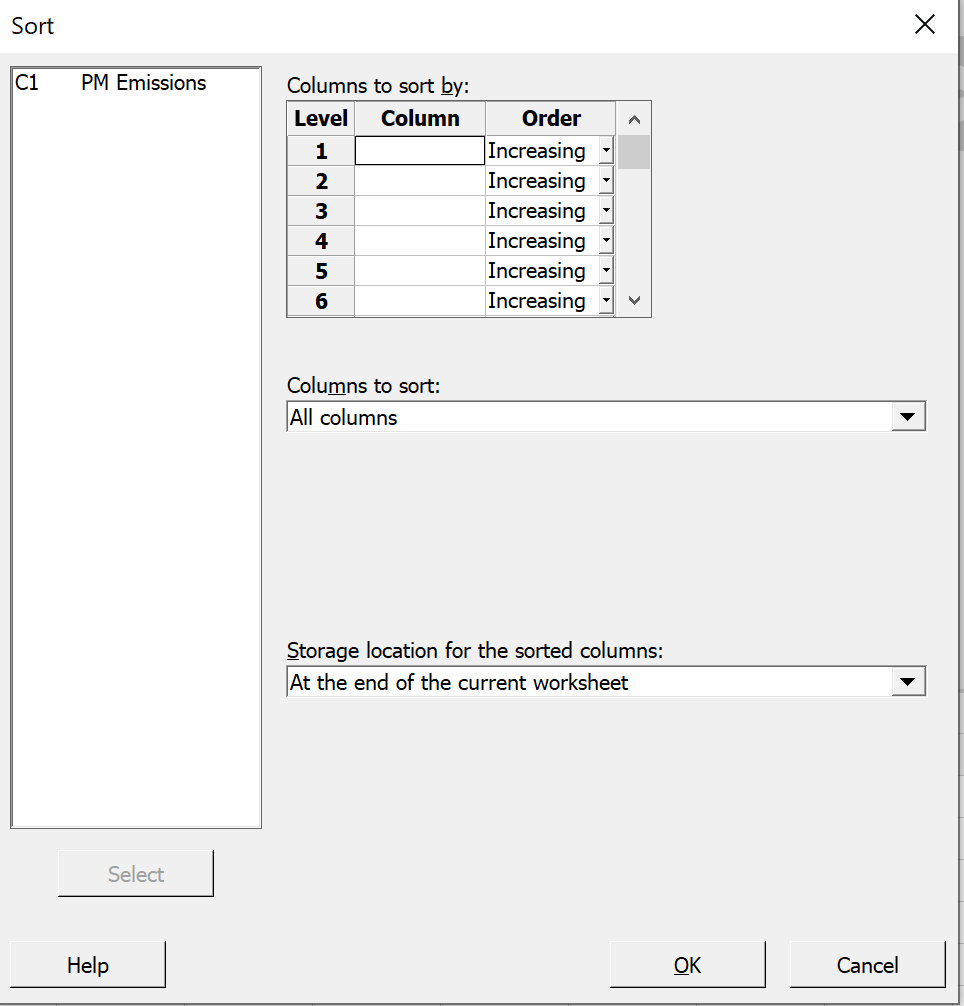Click the Level 6 row number
Image resolution: width=964 pixels, height=1006 pixels.
tap(321, 301)
